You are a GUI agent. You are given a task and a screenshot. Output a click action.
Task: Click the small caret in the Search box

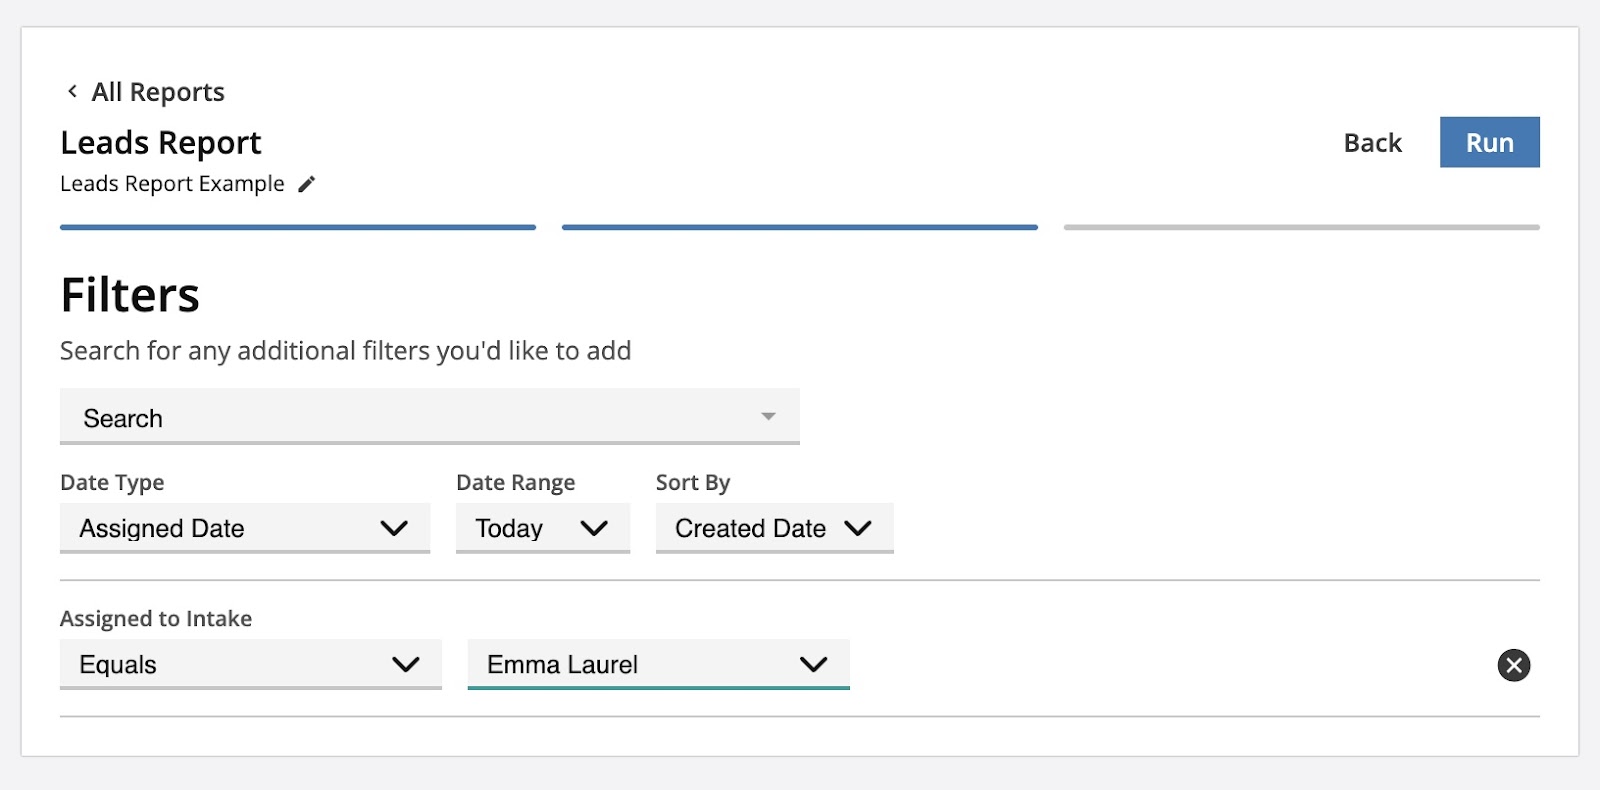(768, 416)
